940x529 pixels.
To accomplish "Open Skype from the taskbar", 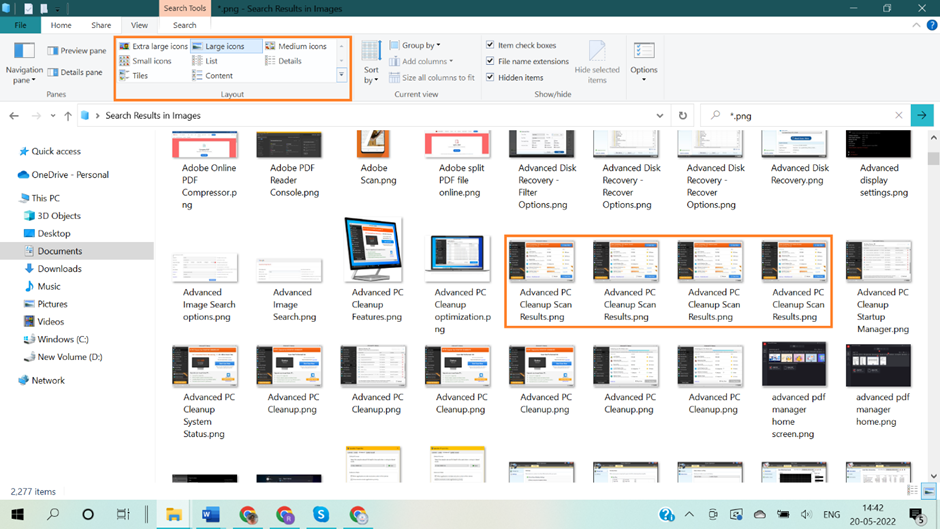I will tap(321, 515).
